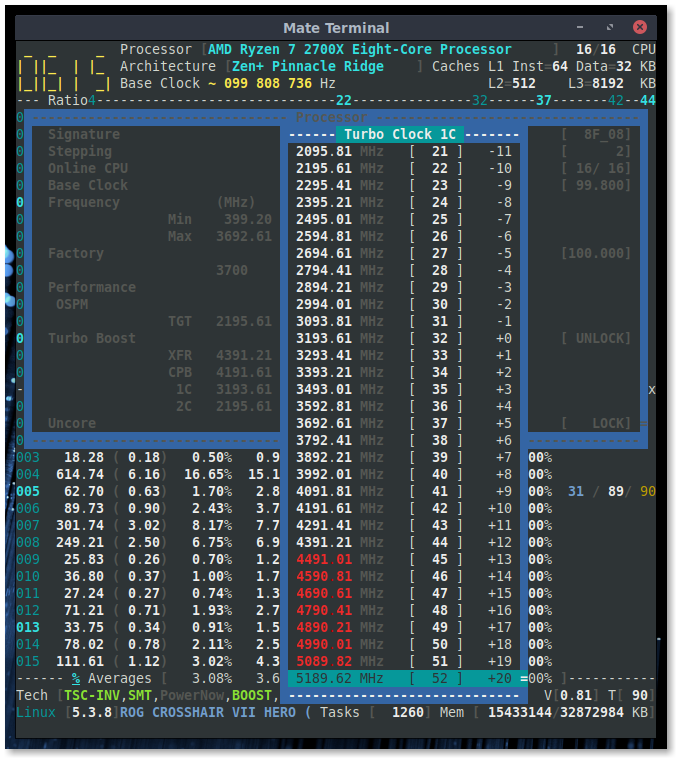Select the 2095.81 MHz ratio 21 entry
Image resolution: width=676 pixels, height=758 pixels.
[404, 151]
